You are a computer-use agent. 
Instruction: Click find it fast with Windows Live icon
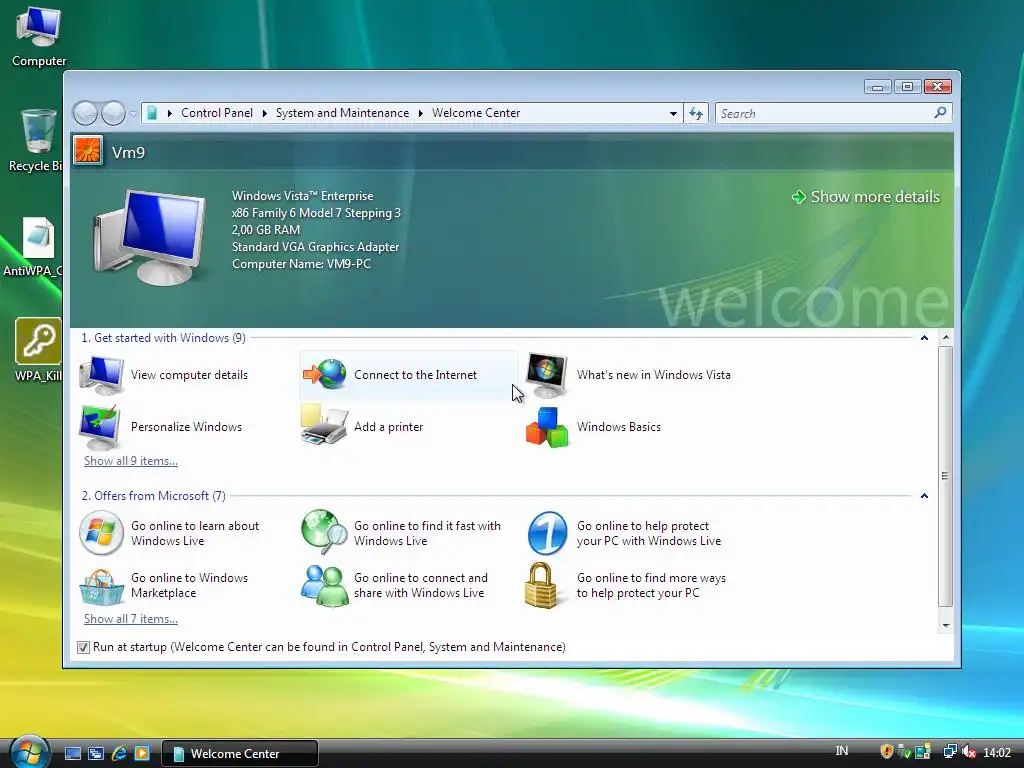(324, 532)
